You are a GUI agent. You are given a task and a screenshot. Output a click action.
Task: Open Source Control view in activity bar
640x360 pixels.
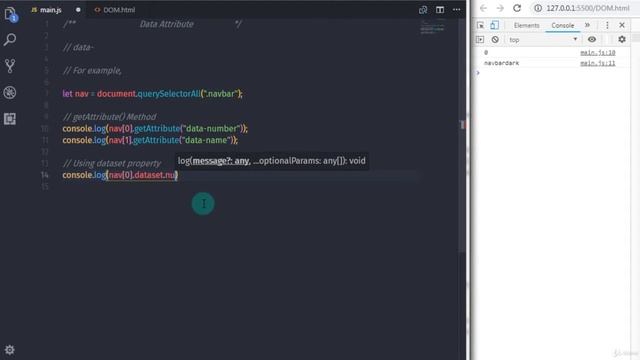(x=10, y=66)
